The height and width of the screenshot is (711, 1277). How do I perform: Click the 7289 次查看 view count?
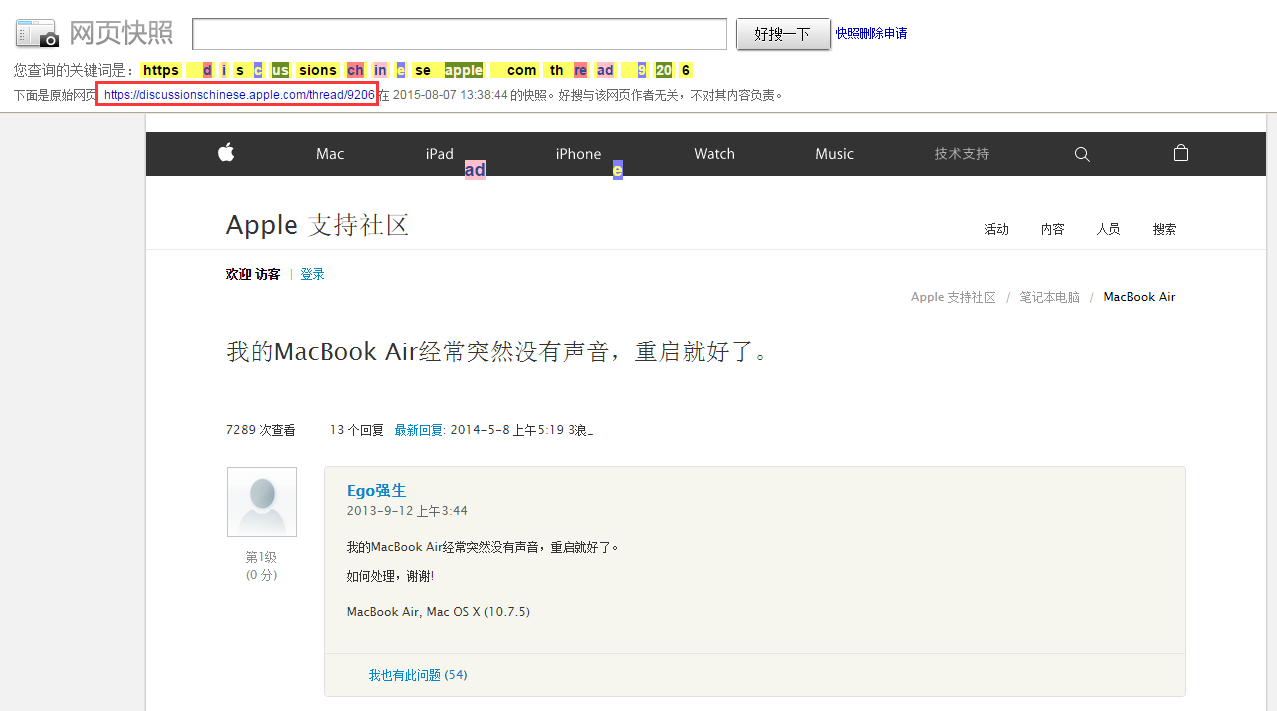tap(261, 430)
